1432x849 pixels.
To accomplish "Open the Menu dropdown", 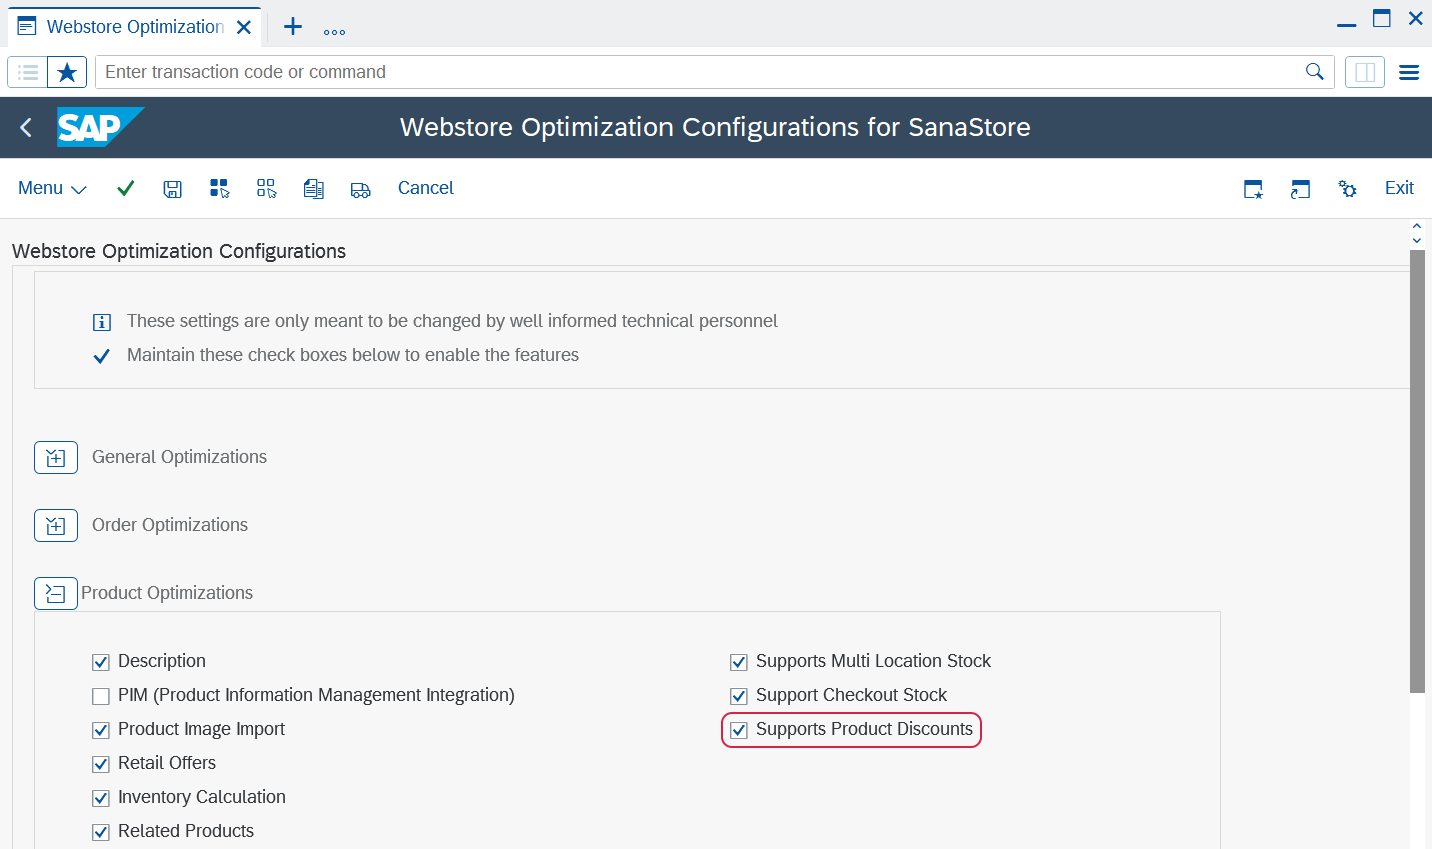I will [52, 188].
